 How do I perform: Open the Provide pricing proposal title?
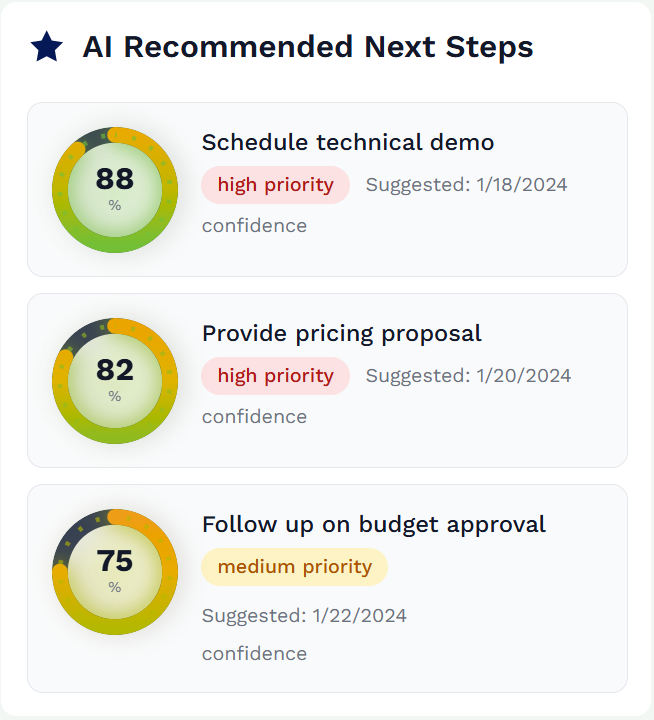pos(342,333)
